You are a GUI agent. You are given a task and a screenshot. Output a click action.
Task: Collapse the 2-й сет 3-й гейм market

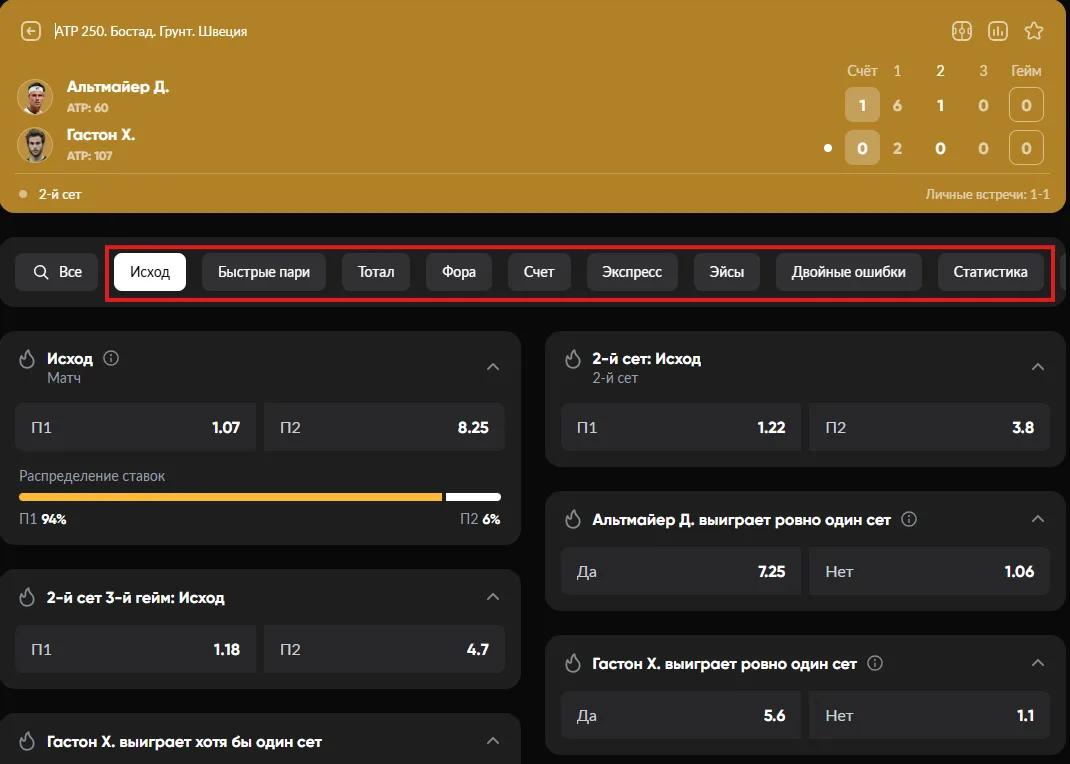tap(493, 597)
